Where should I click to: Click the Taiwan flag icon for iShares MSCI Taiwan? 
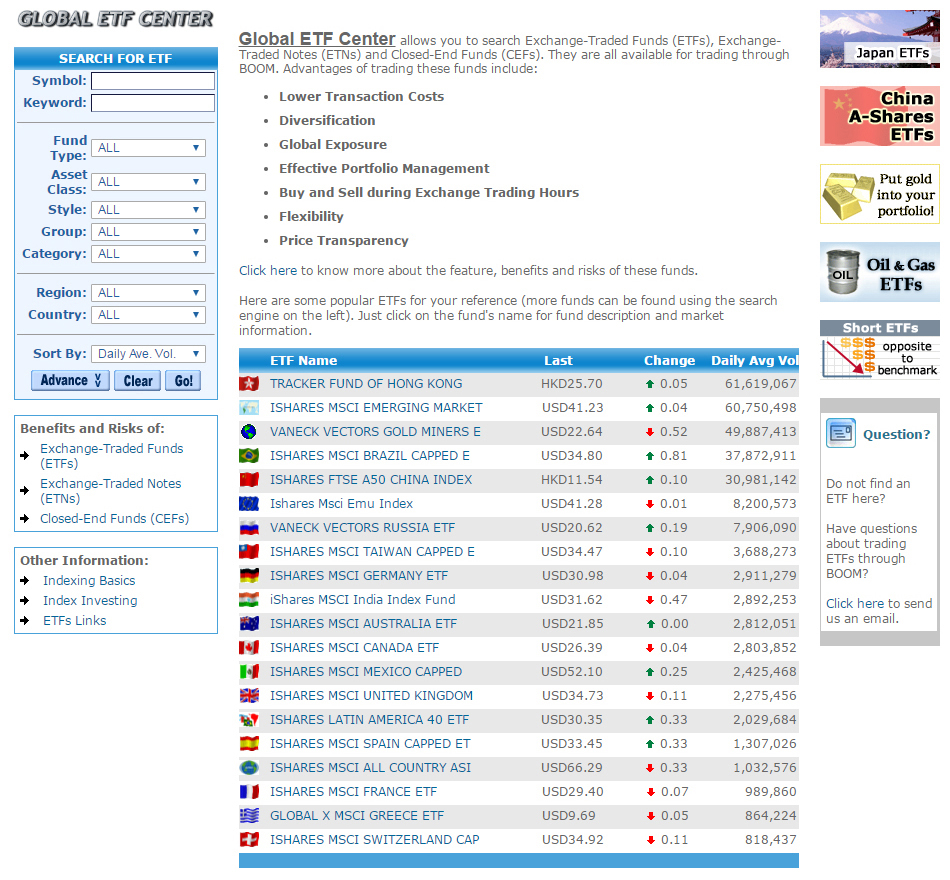point(249,552)
